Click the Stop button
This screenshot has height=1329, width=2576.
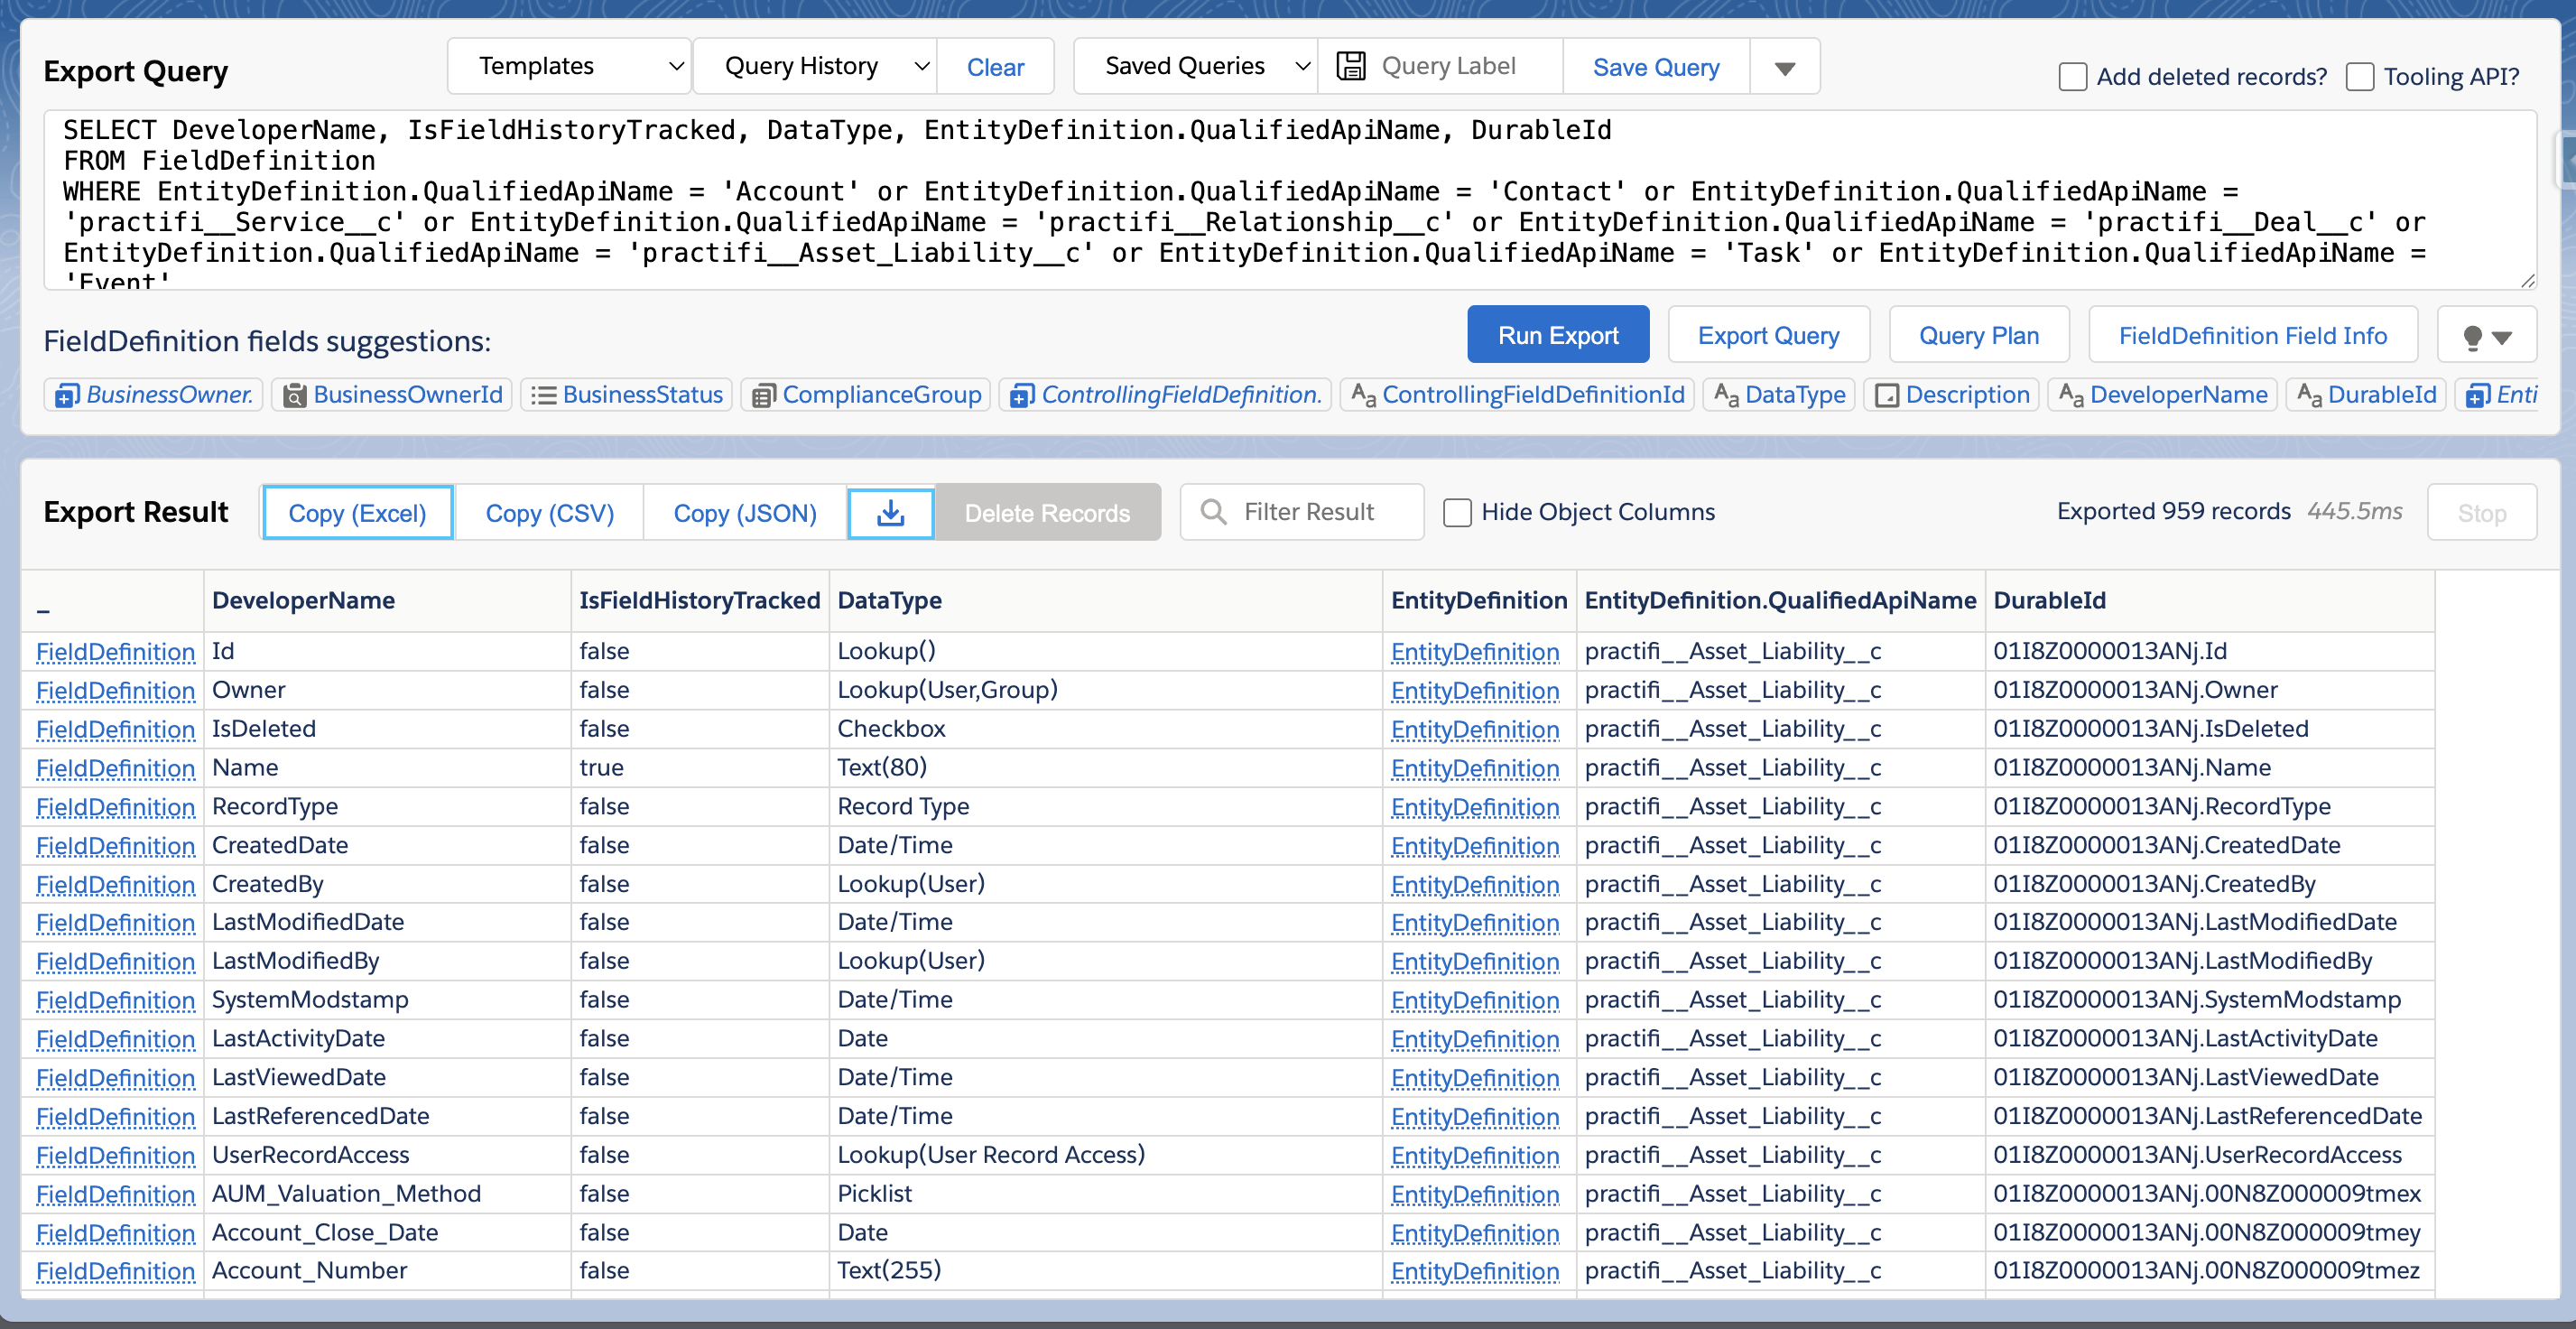[x=2481, y=513]
